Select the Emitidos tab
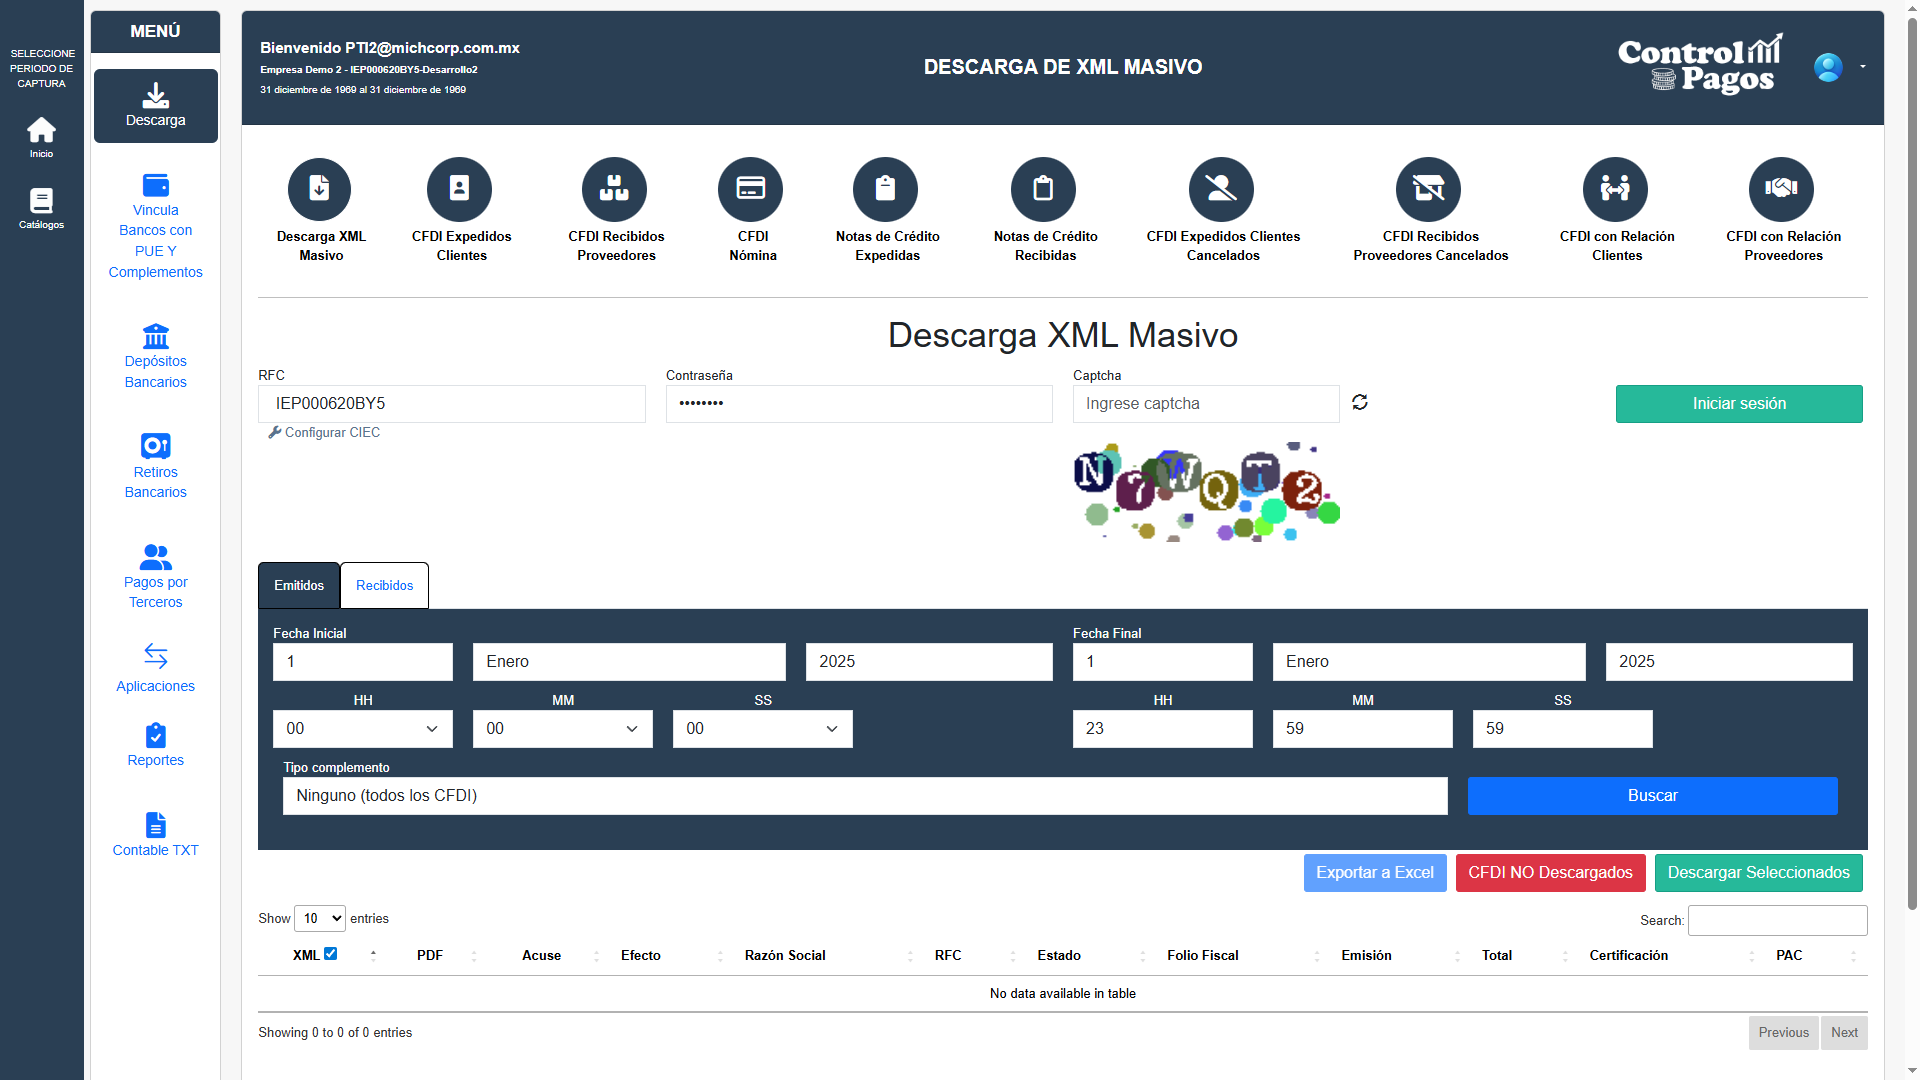Screen dimensions: 1920x1080 (x=299, y=586)
